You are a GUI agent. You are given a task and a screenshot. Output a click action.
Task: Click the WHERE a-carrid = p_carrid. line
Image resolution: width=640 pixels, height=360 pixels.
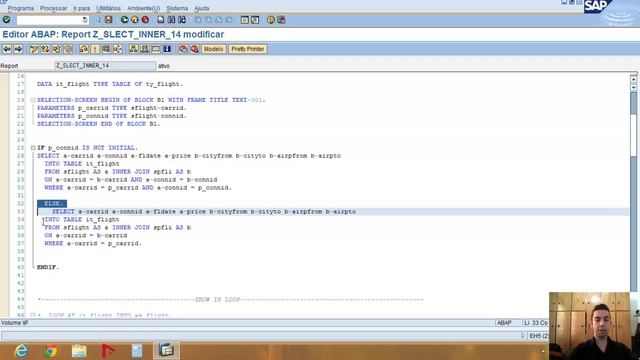tap(93, 243)
